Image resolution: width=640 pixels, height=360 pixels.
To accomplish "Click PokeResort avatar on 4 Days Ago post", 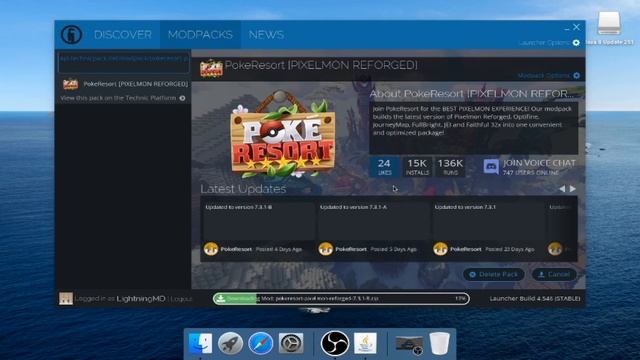I will click(211, 249).
